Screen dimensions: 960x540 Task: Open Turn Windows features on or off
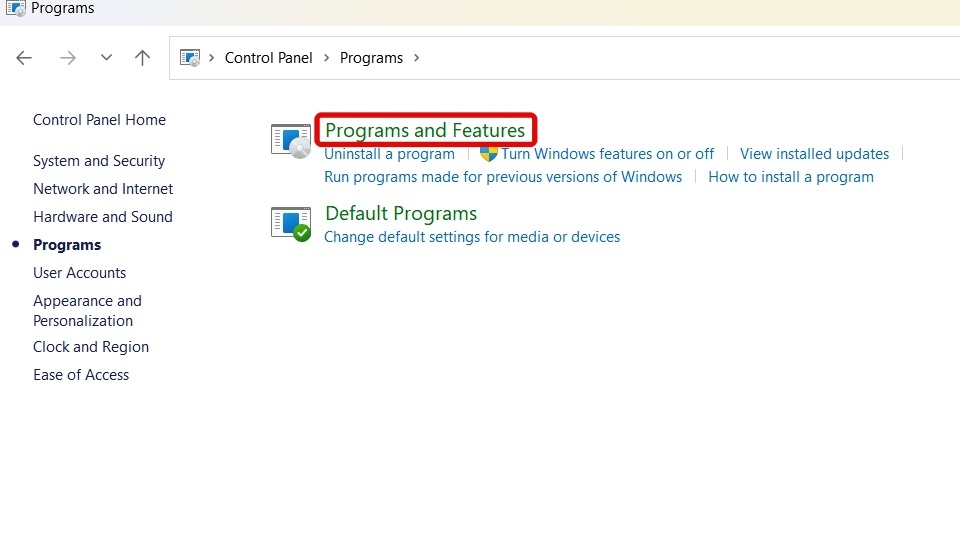pyautogui.click(x=607, y=154)
